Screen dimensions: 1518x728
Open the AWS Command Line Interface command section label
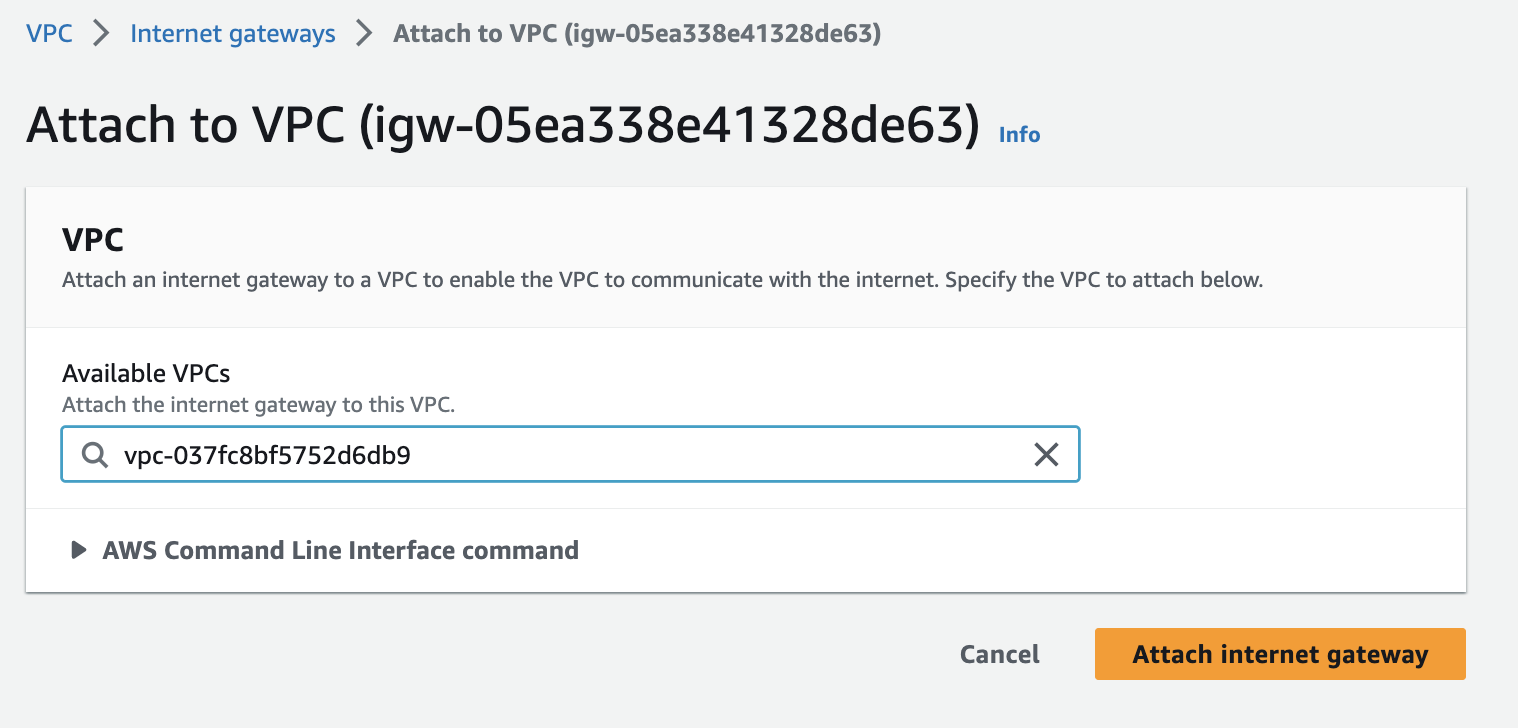340,550
